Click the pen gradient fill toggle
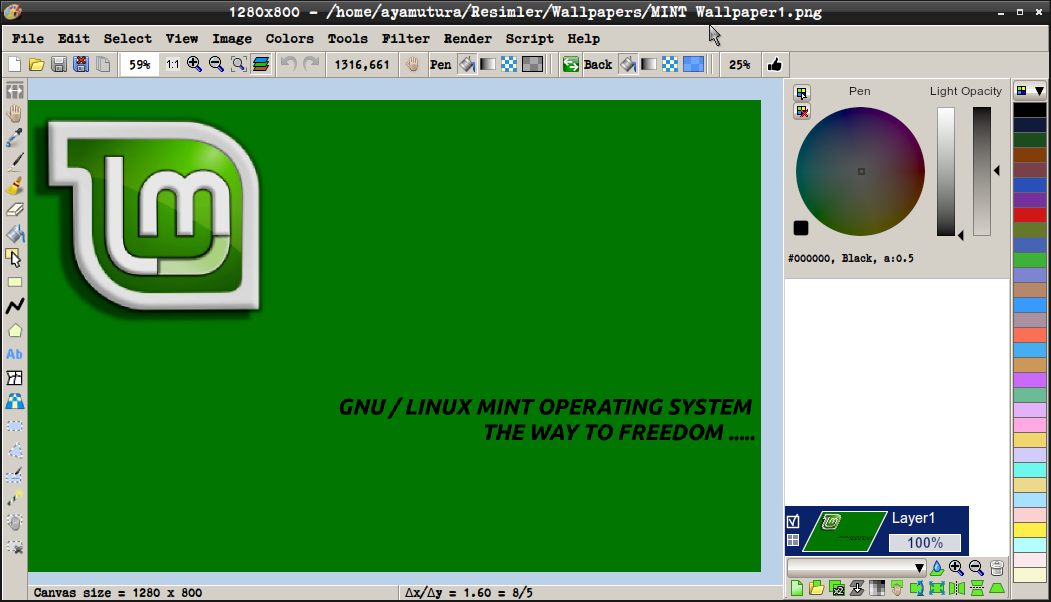Image resolution: width=1051 pixels, height=602 pixels. click(x=488, y=64)
